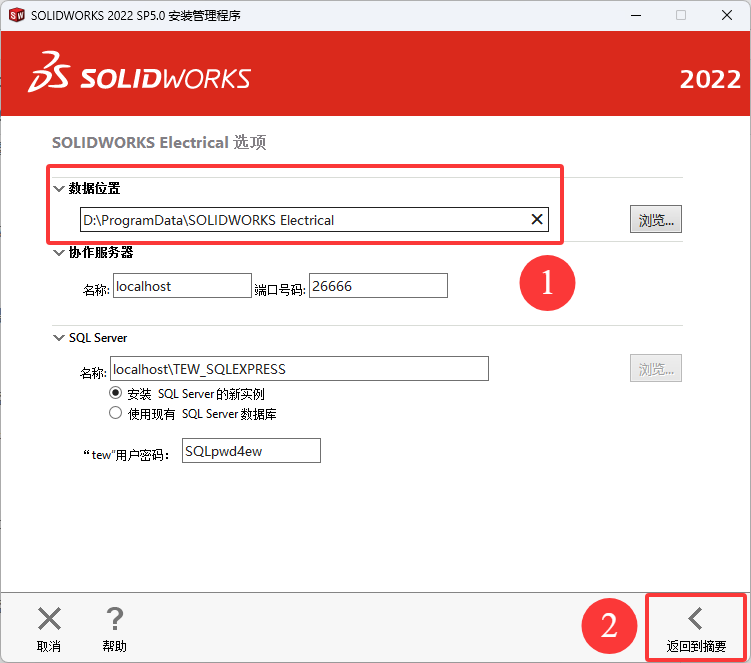Click the SOLIDWORKS Electrical 选项 heading
The width and height of the screenshot is (751, 663).
click(x=159, y=142)
